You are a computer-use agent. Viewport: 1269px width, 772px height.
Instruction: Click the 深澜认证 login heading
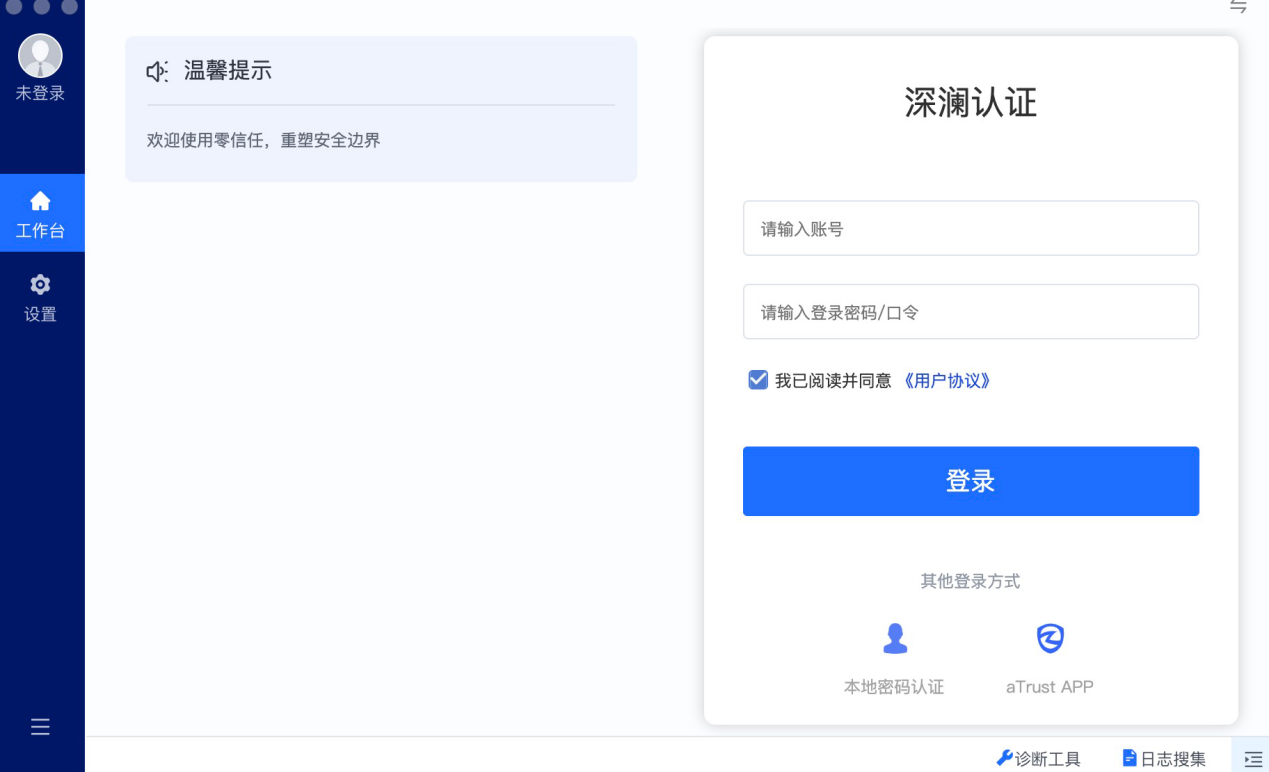(970, 103)
